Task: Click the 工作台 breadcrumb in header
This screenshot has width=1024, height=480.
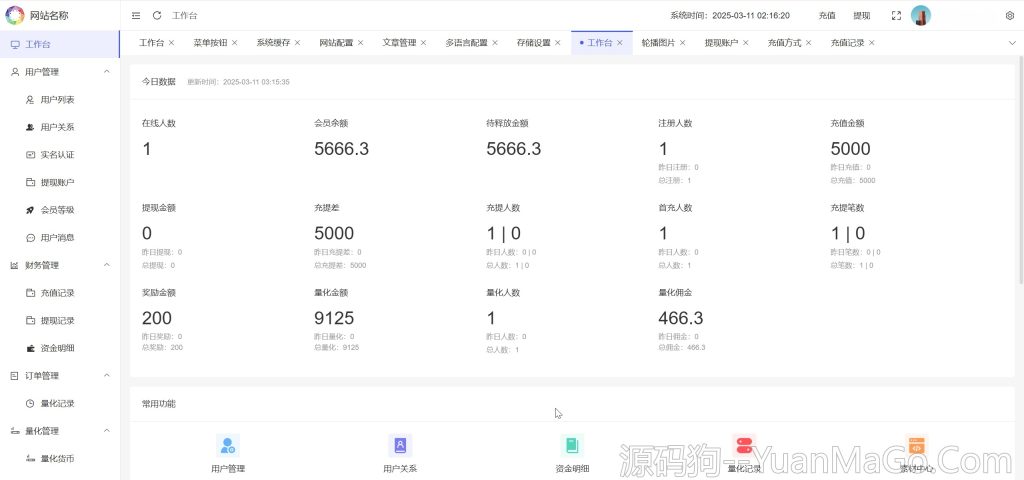Action: coord(185,16)
